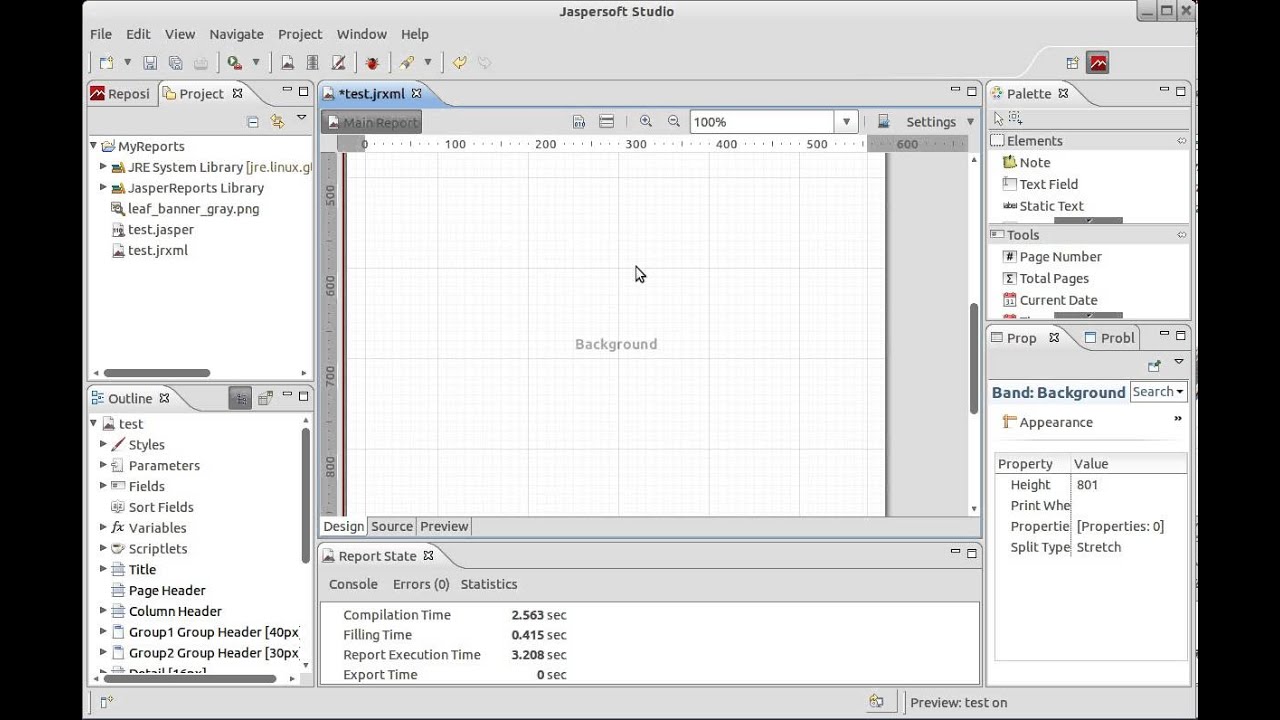Collapse the MyReports project node
The width and height of the screenshot is (1280, 720).
pos(94,146)
